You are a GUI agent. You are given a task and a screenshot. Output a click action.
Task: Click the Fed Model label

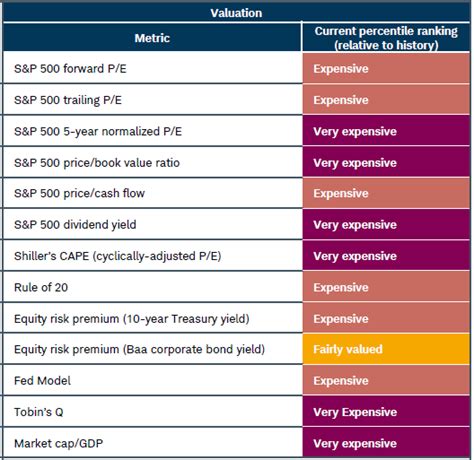(42, 381)
